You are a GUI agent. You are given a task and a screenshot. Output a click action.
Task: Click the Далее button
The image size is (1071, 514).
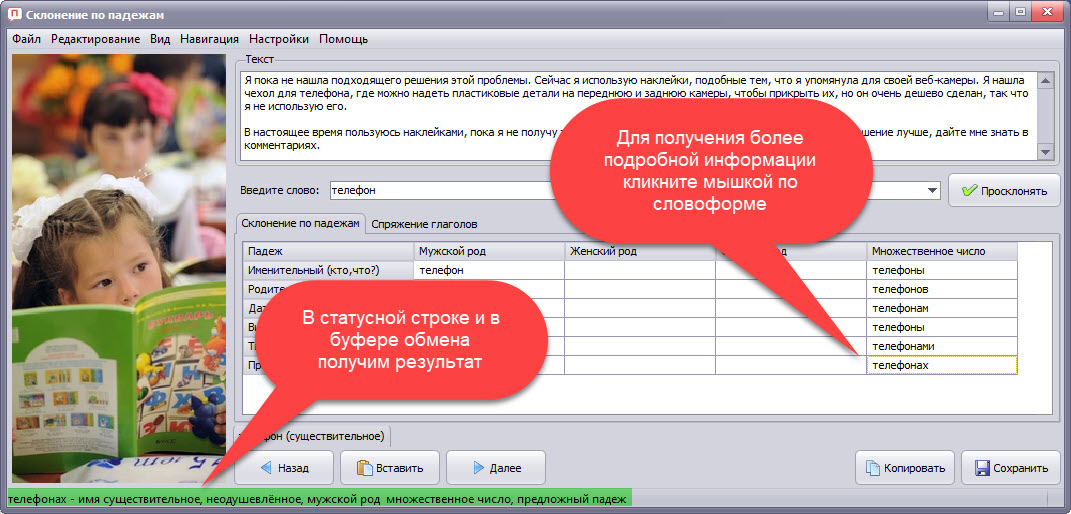point(496,468)
